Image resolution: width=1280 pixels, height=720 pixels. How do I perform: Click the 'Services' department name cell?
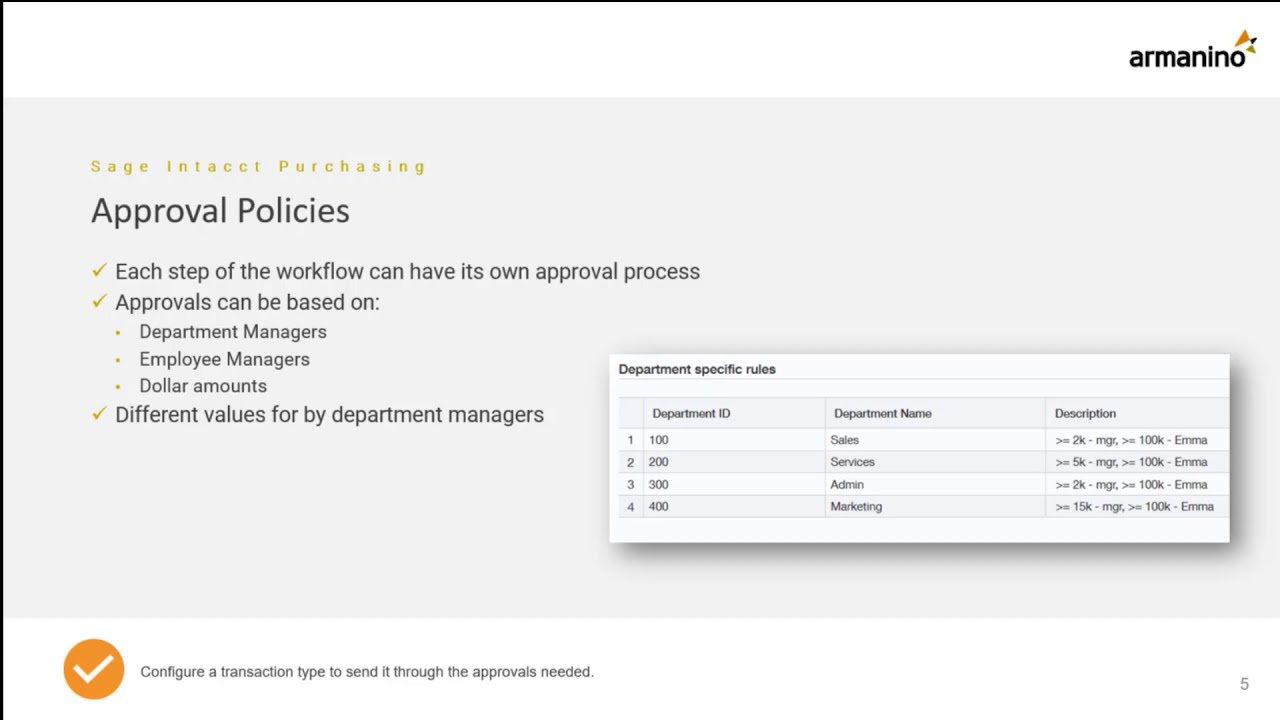[x=936, y=462]
